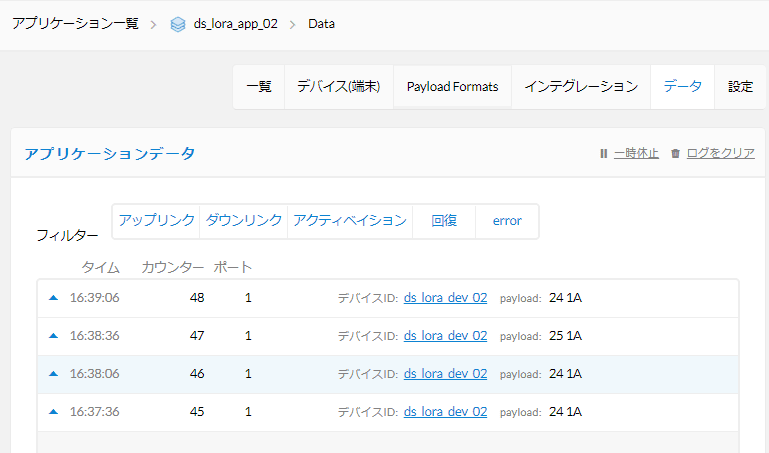Click payload value 25 1A

[x=565, y=336]
